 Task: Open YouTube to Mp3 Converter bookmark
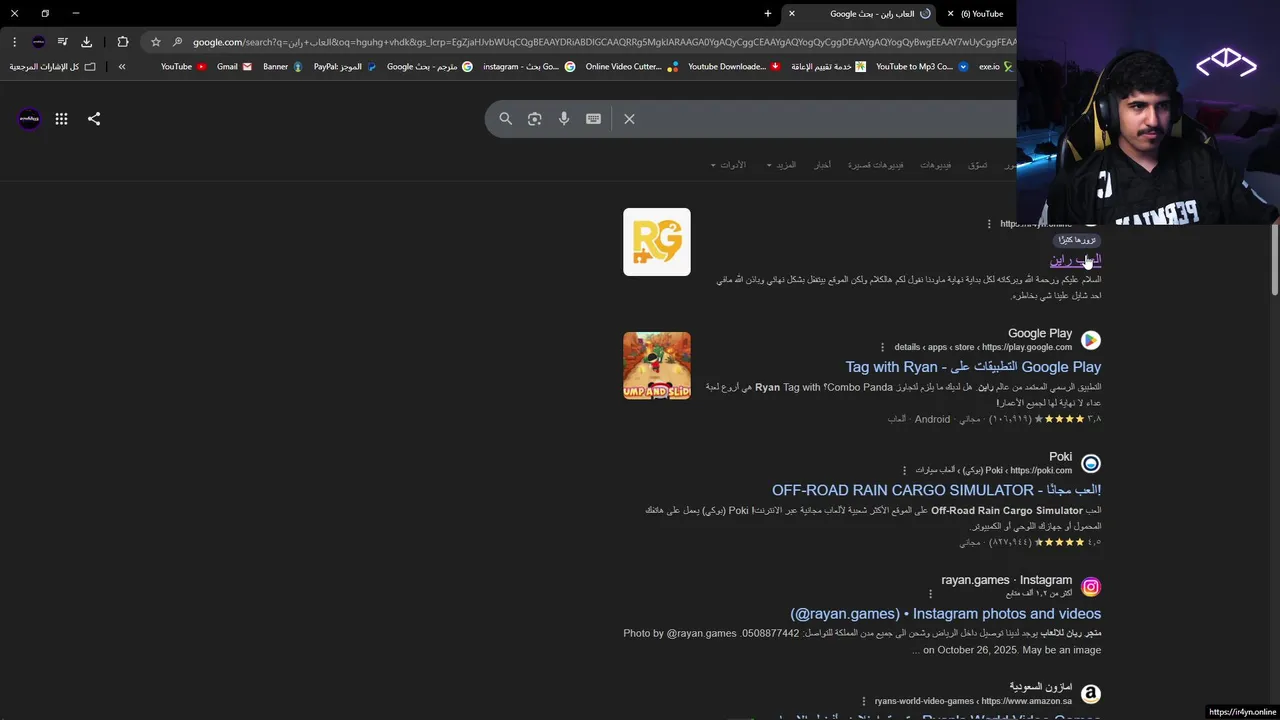922,67
